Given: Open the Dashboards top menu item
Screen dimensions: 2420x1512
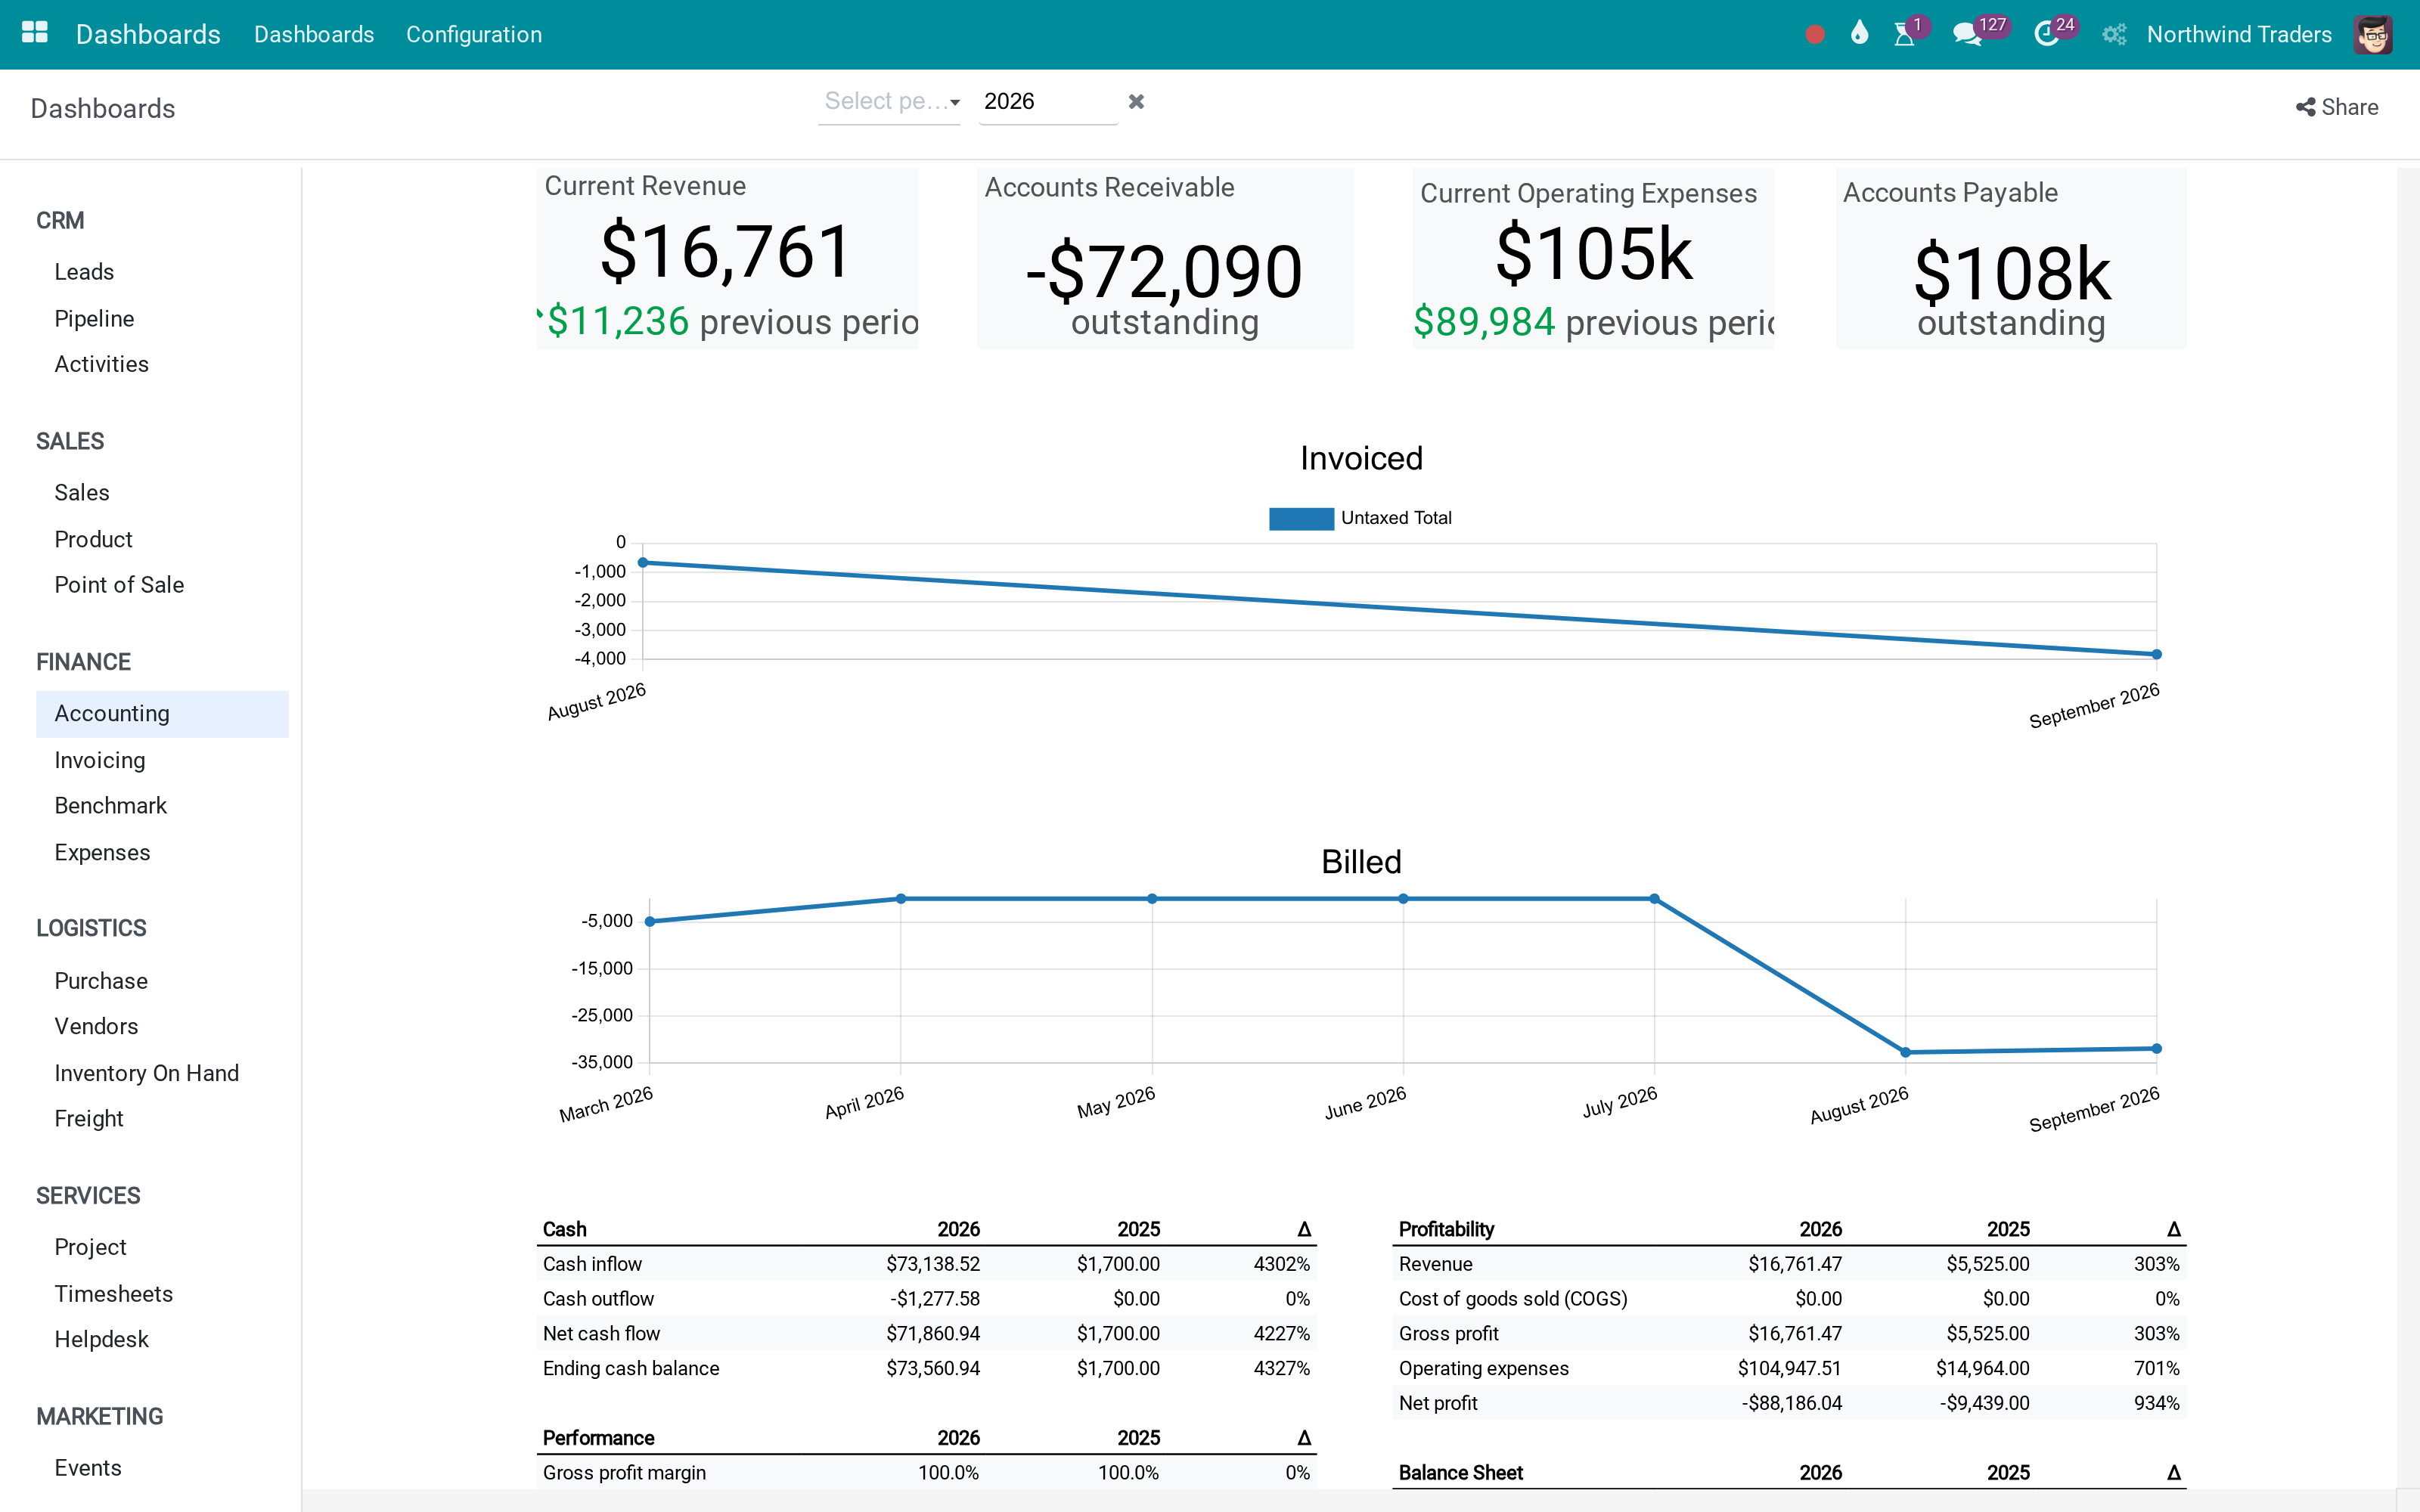Looking at the screenshot, I should click(314, 35).
